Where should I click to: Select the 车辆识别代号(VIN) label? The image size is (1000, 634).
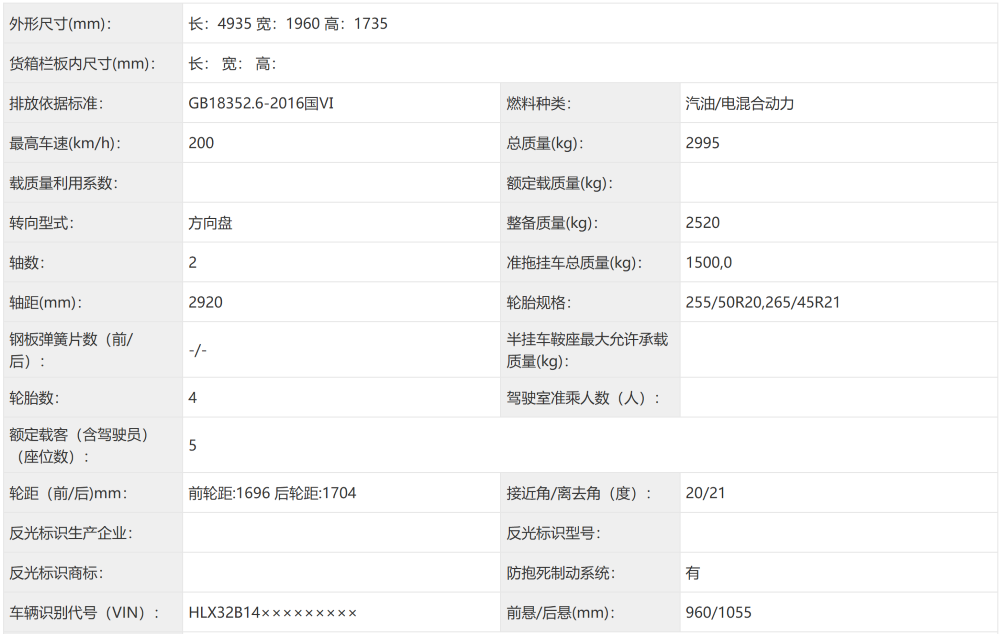point(84,612)
